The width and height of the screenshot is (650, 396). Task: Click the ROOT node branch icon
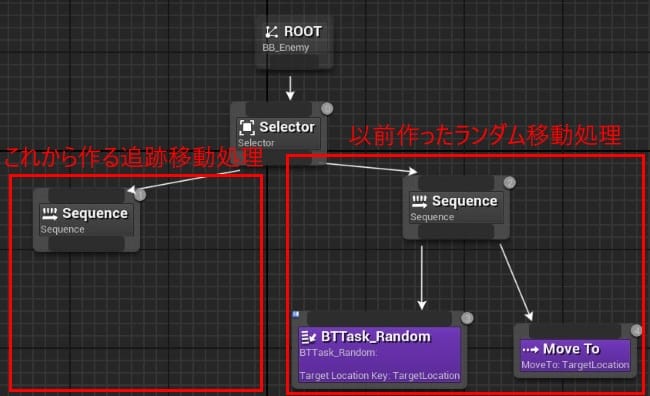tap(272, 32)
